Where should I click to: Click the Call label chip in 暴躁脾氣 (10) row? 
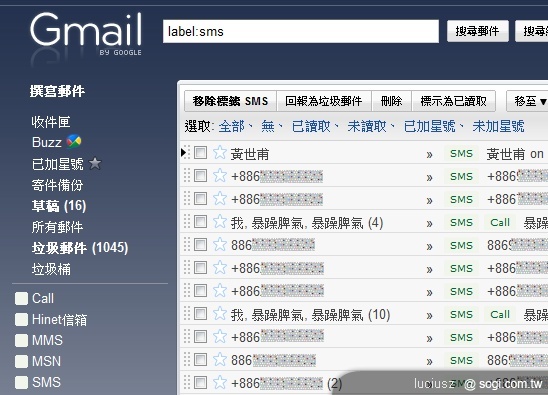[x=500, y=314]
